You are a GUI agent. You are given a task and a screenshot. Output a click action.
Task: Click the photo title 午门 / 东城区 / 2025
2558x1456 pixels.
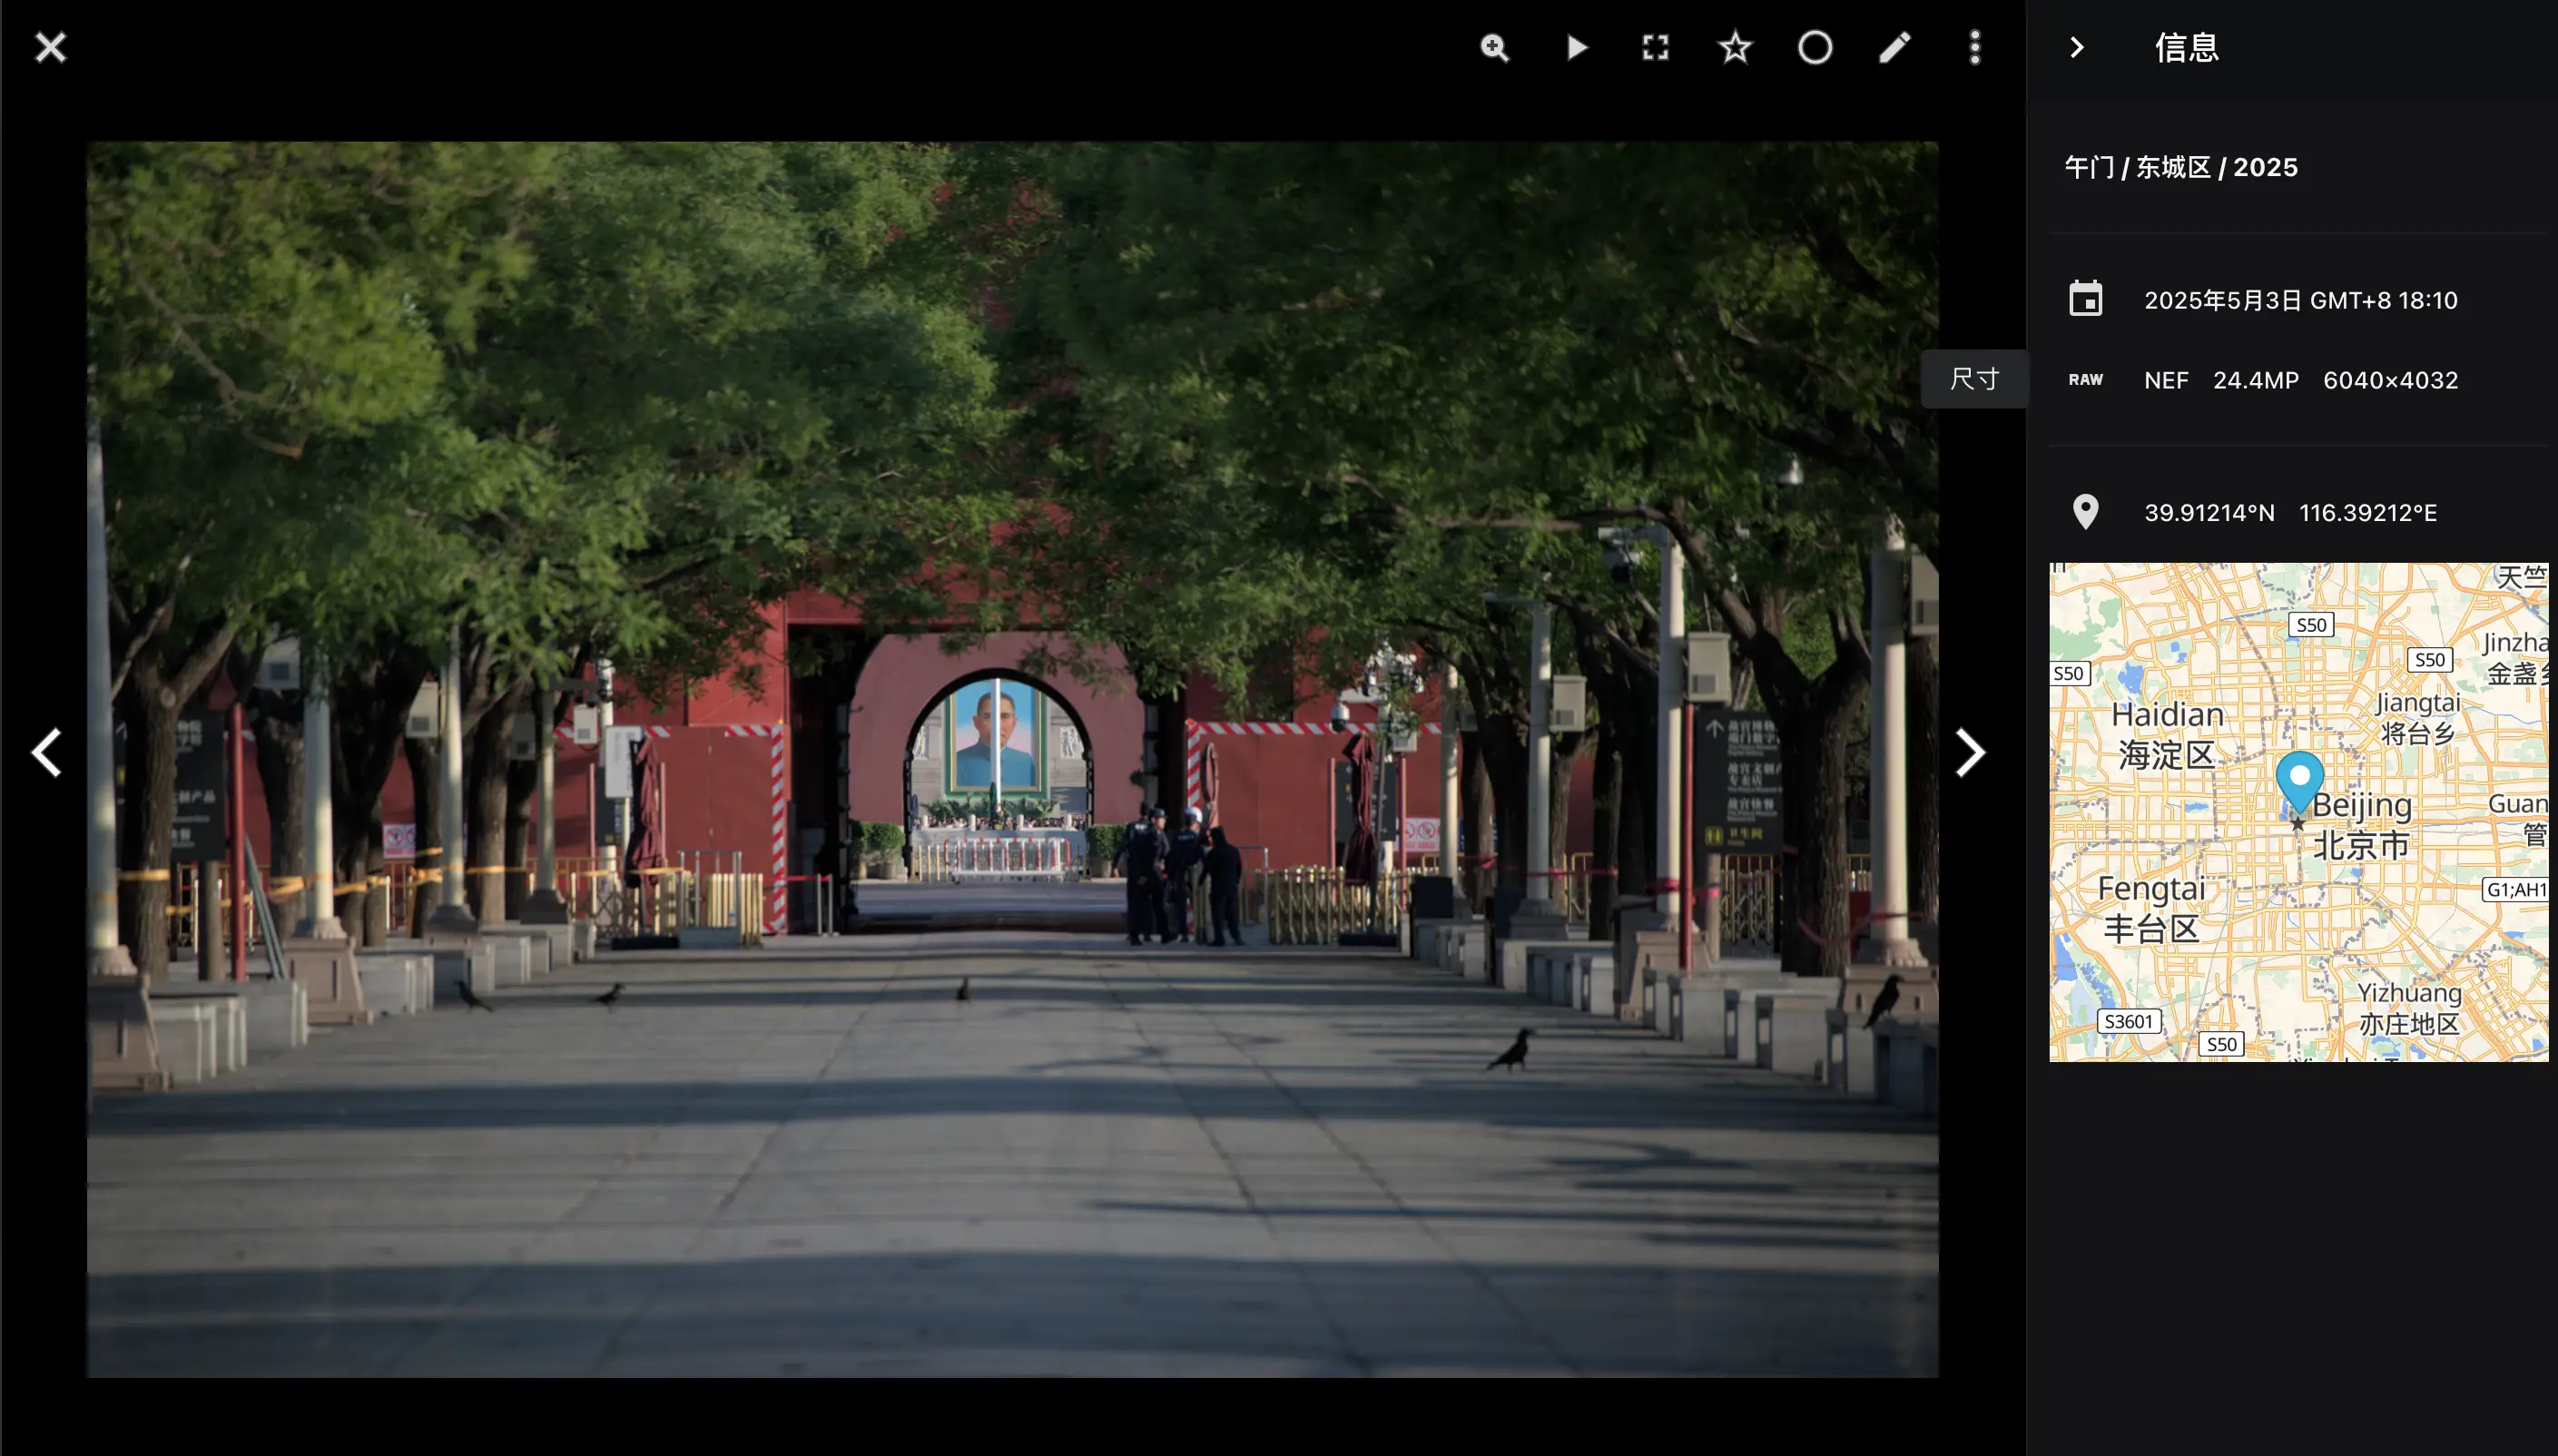coord(2181,167)
